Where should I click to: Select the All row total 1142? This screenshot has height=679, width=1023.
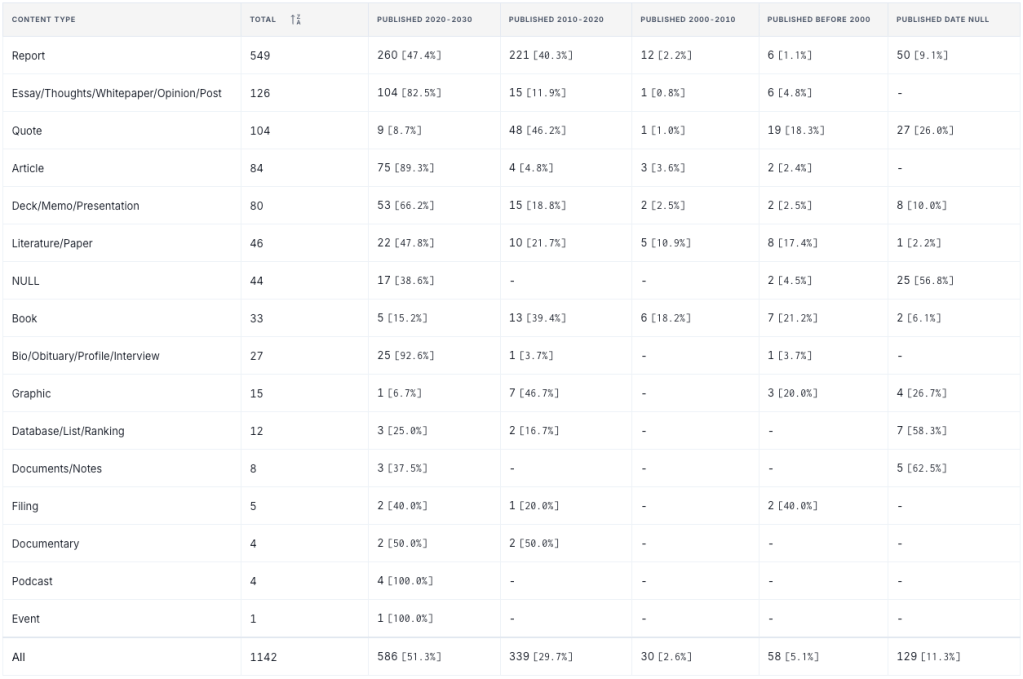click(263, 657)
